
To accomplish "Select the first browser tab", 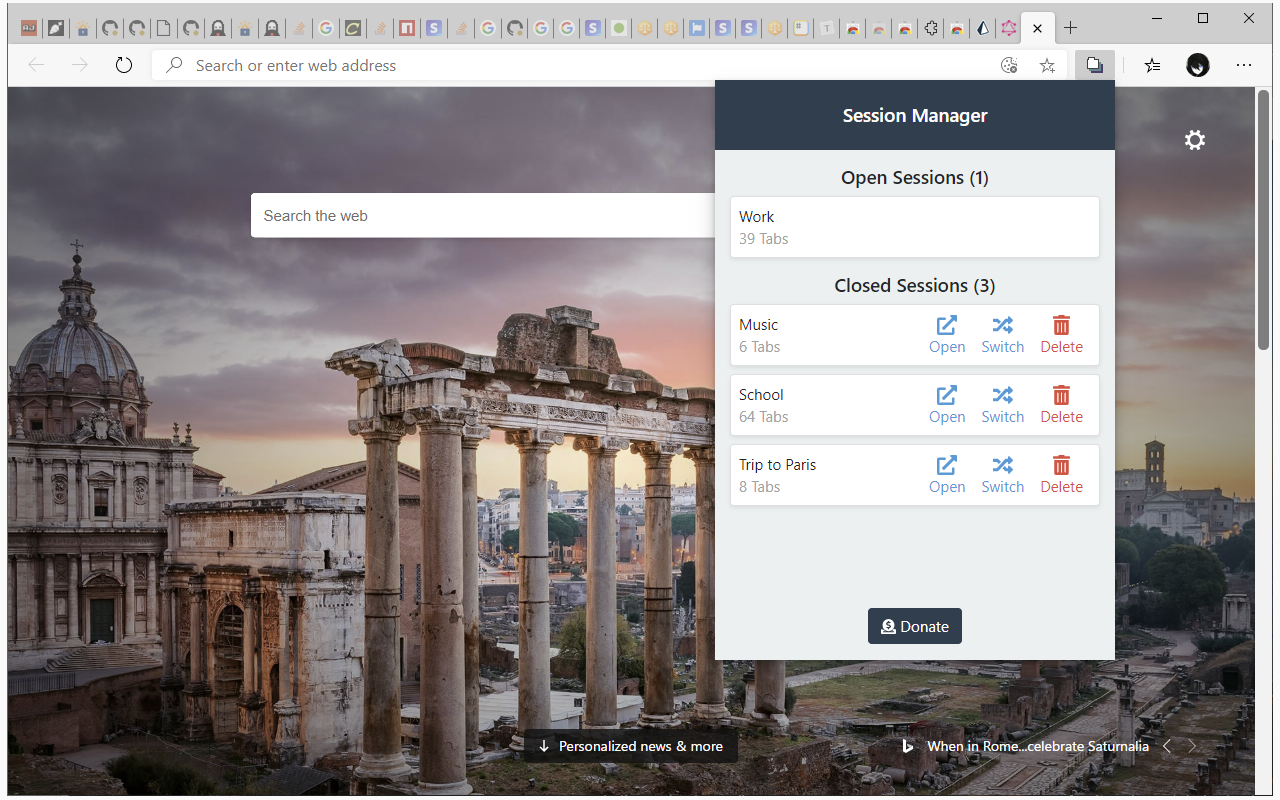I will [x=31, y=28].
